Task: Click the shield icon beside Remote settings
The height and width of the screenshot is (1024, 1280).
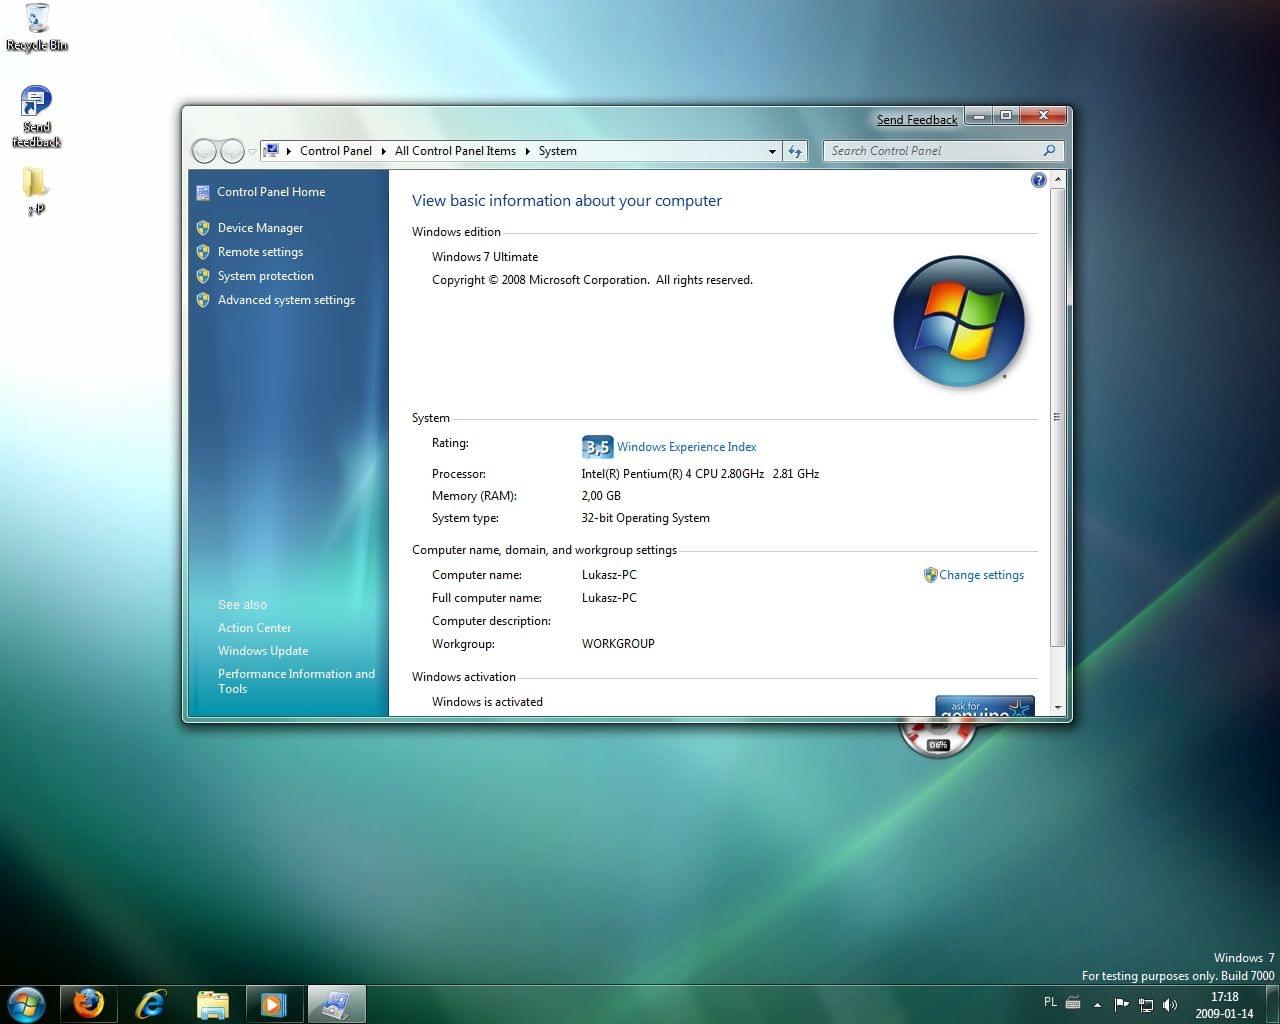Action: (203, 252)
